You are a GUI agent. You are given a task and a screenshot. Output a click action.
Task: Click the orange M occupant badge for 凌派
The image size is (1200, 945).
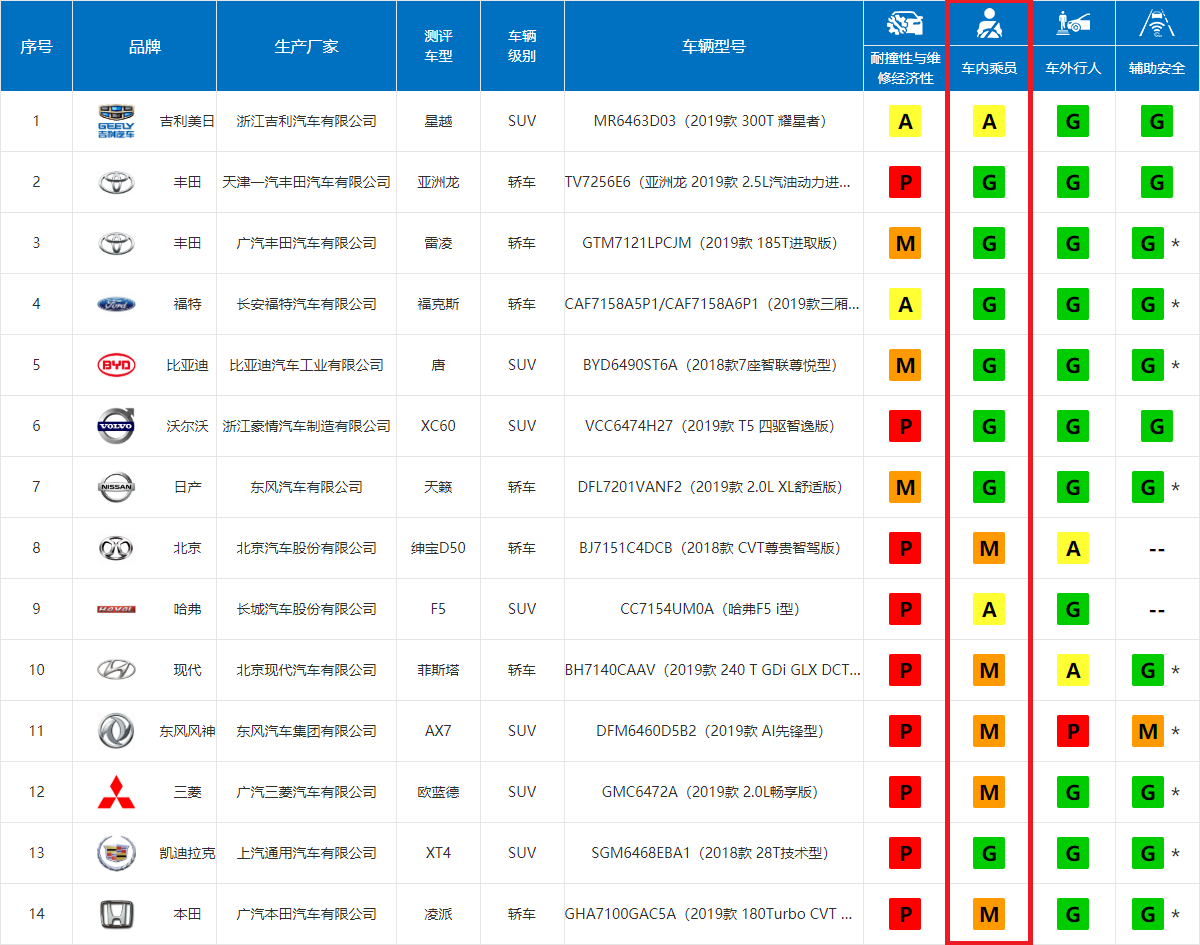[989, 915]
